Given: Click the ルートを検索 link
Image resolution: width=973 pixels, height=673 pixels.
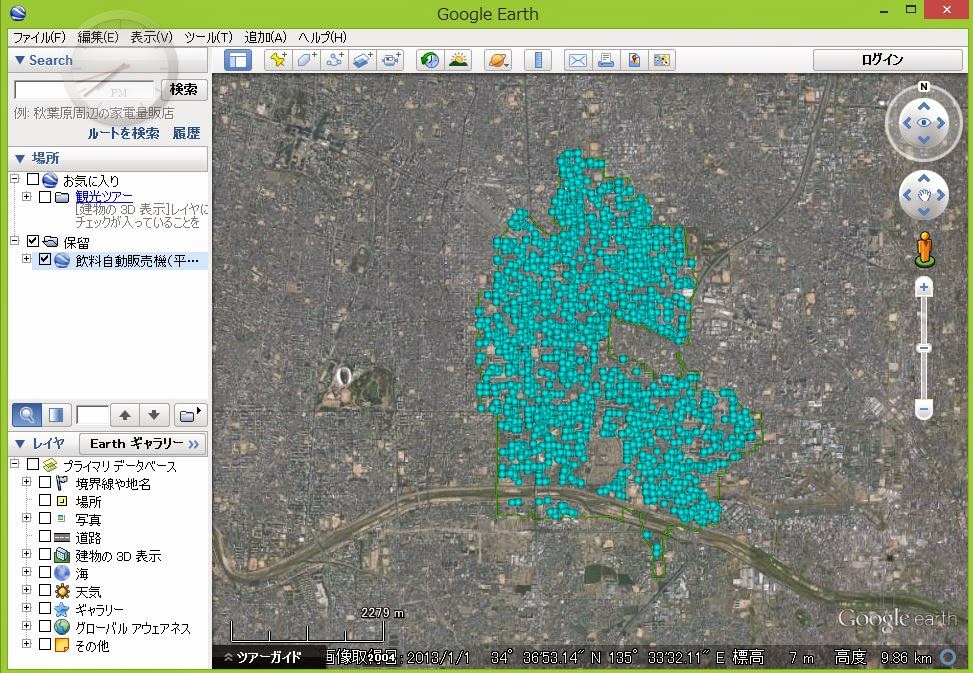Looking at the screenshot, I should [123, 133].
